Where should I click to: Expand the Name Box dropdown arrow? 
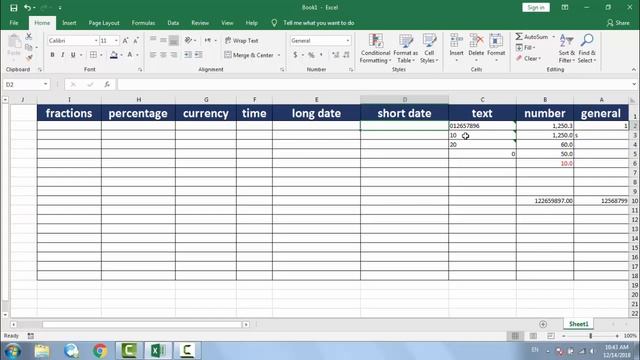coord(45,84)
